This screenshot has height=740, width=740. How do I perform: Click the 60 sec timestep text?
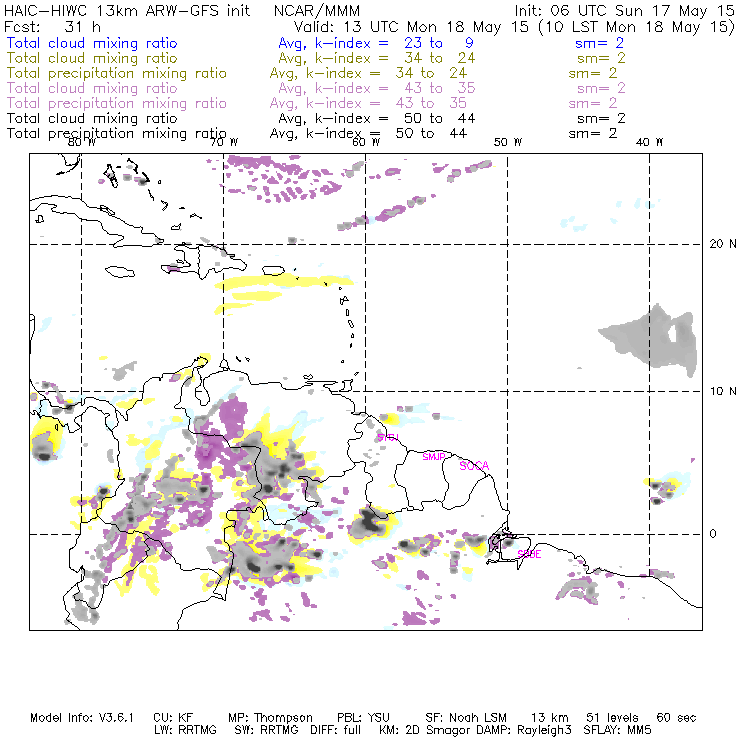click(x=676, y=718)
